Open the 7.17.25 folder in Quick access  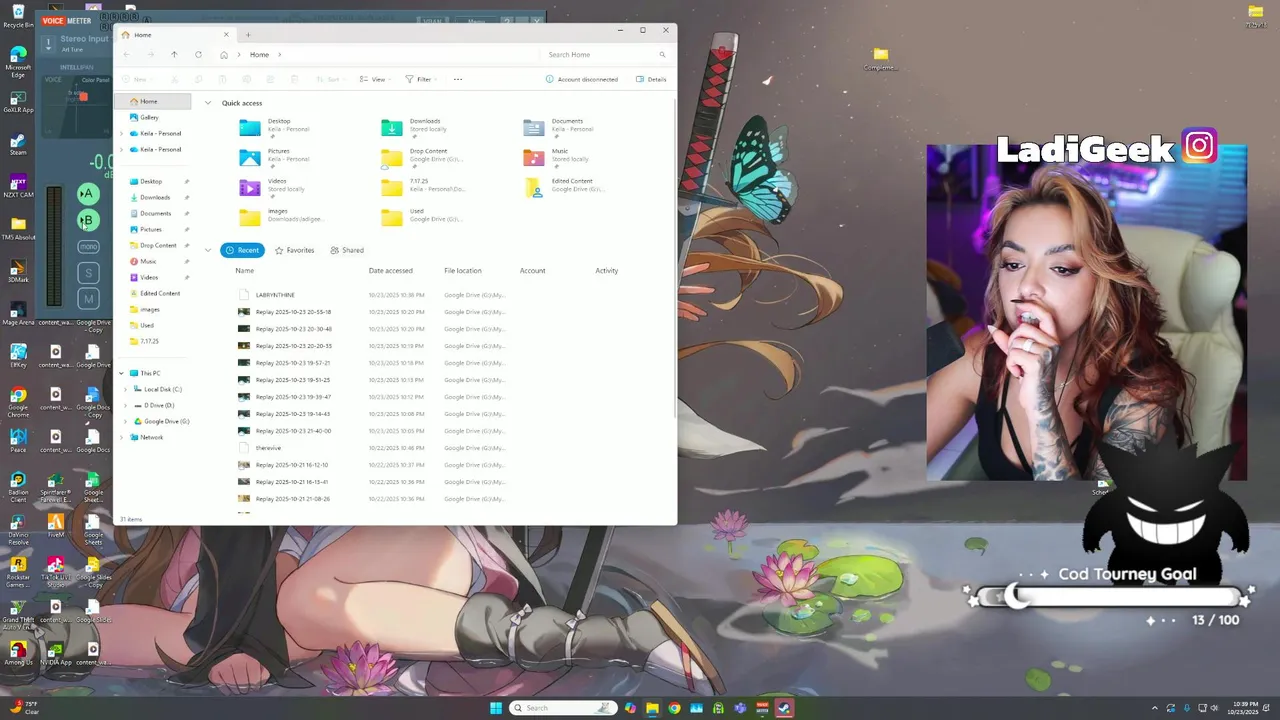point(422,187)
